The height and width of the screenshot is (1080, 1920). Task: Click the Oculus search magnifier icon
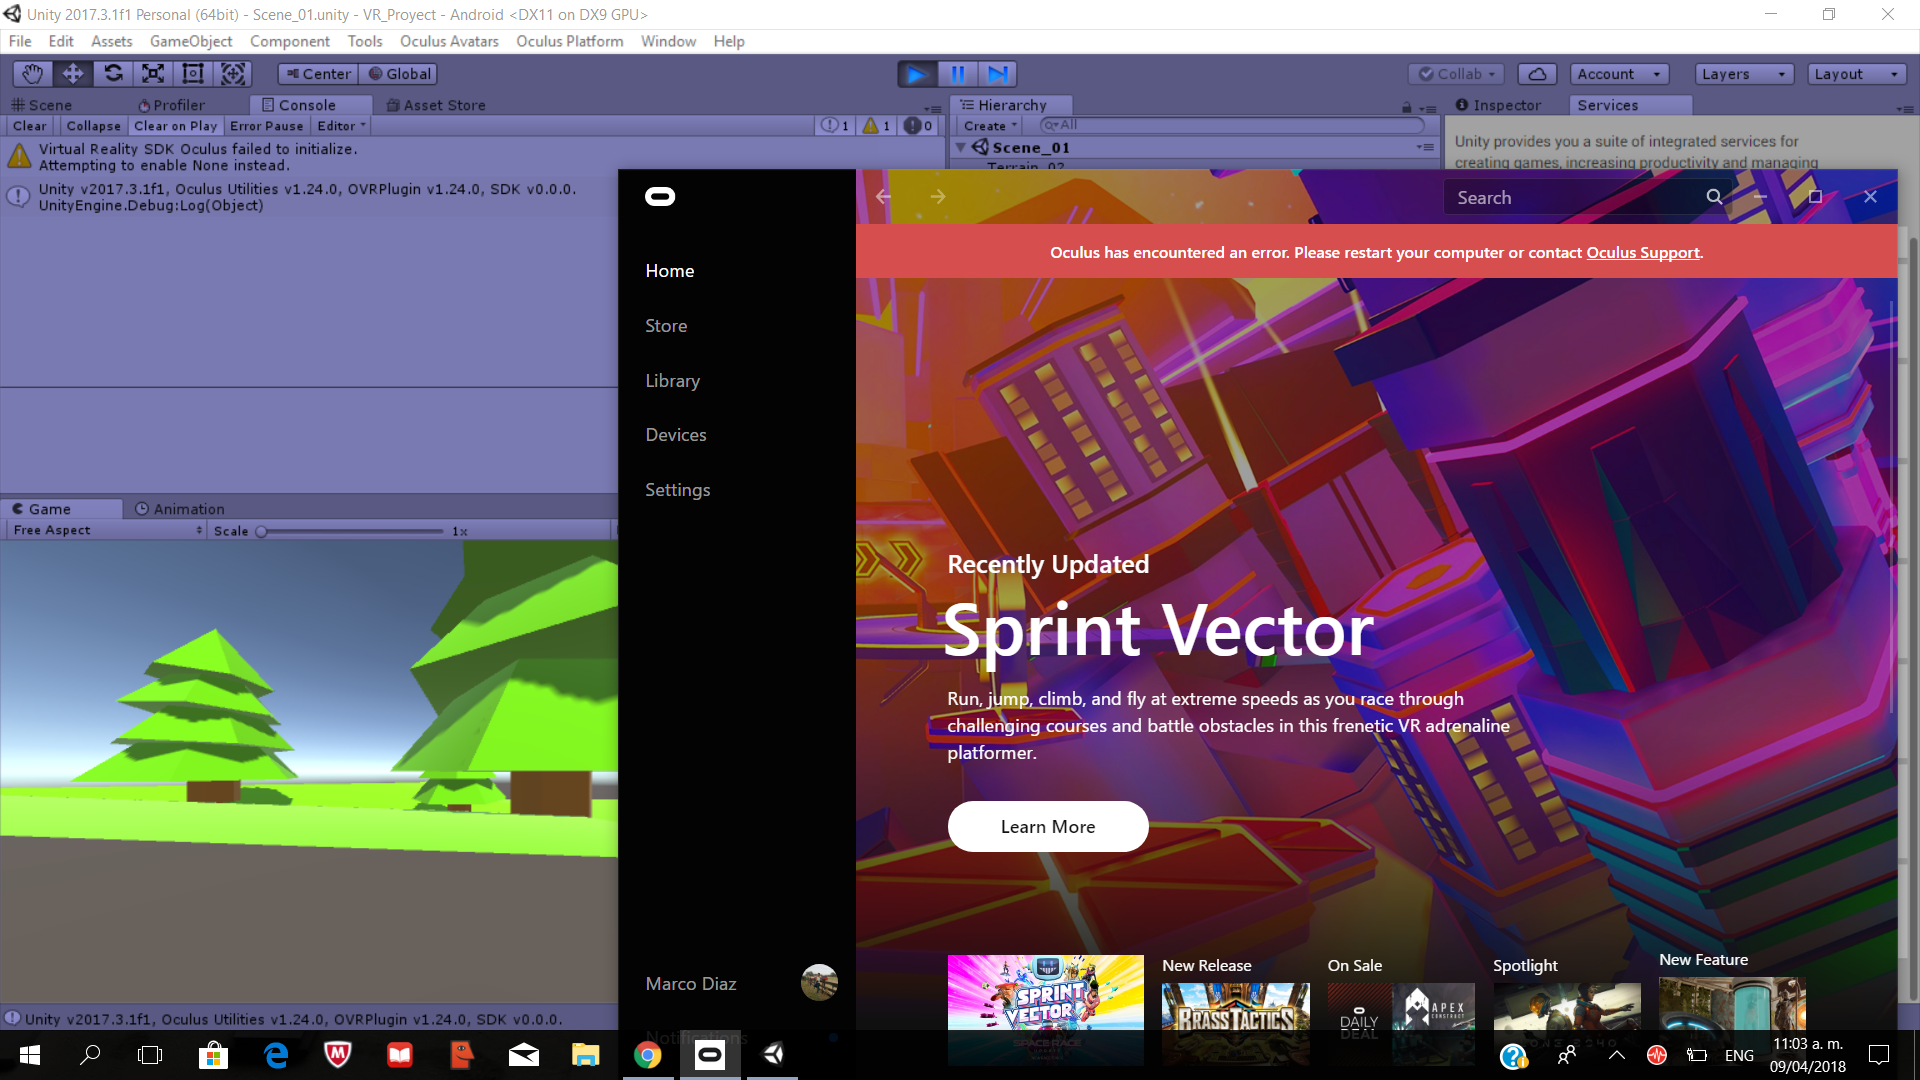pyautogui.click(x=1714, y=197)
